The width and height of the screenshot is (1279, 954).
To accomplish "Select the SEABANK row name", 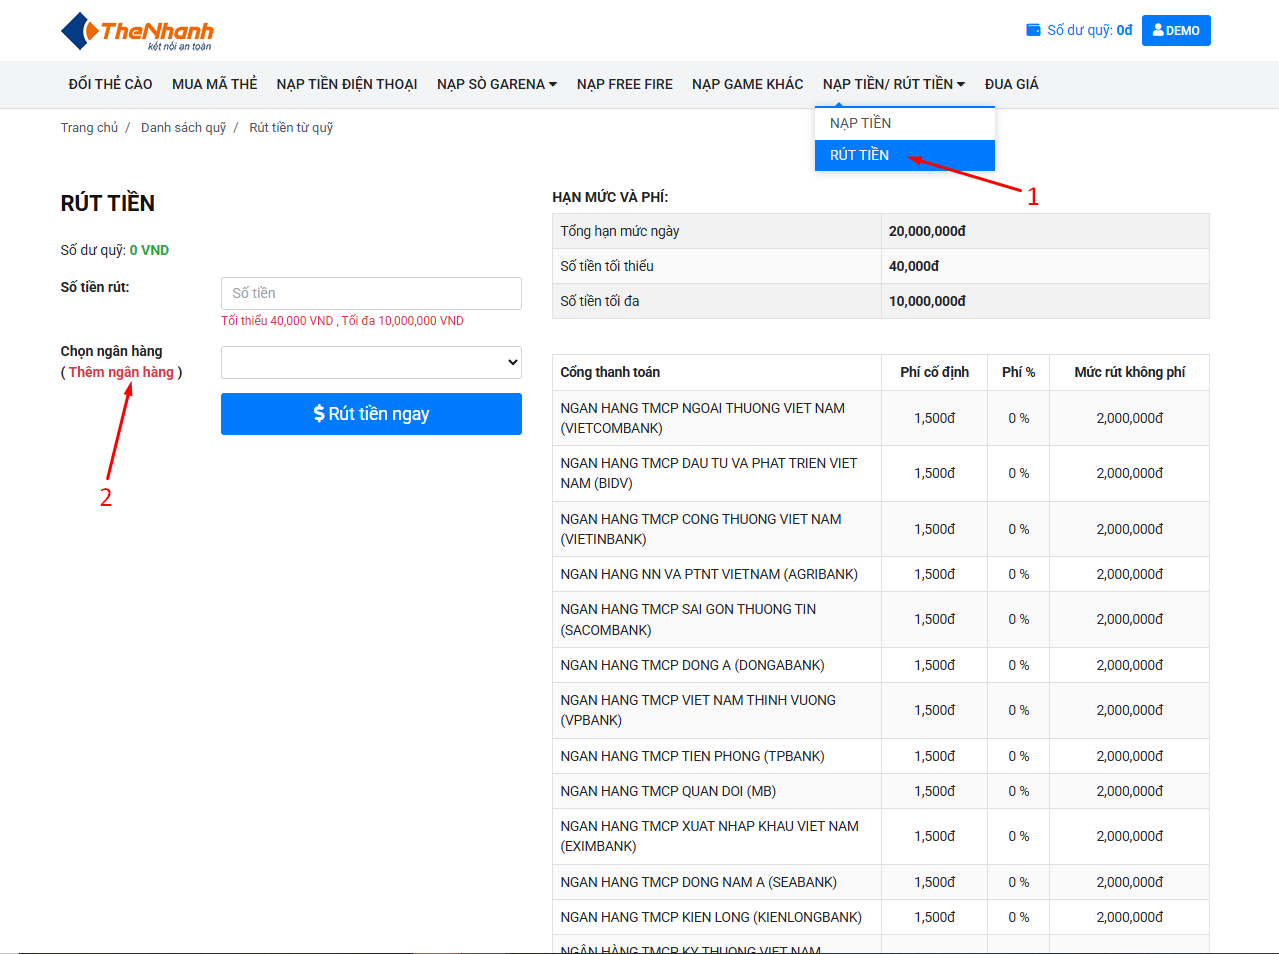I will 699,882.
